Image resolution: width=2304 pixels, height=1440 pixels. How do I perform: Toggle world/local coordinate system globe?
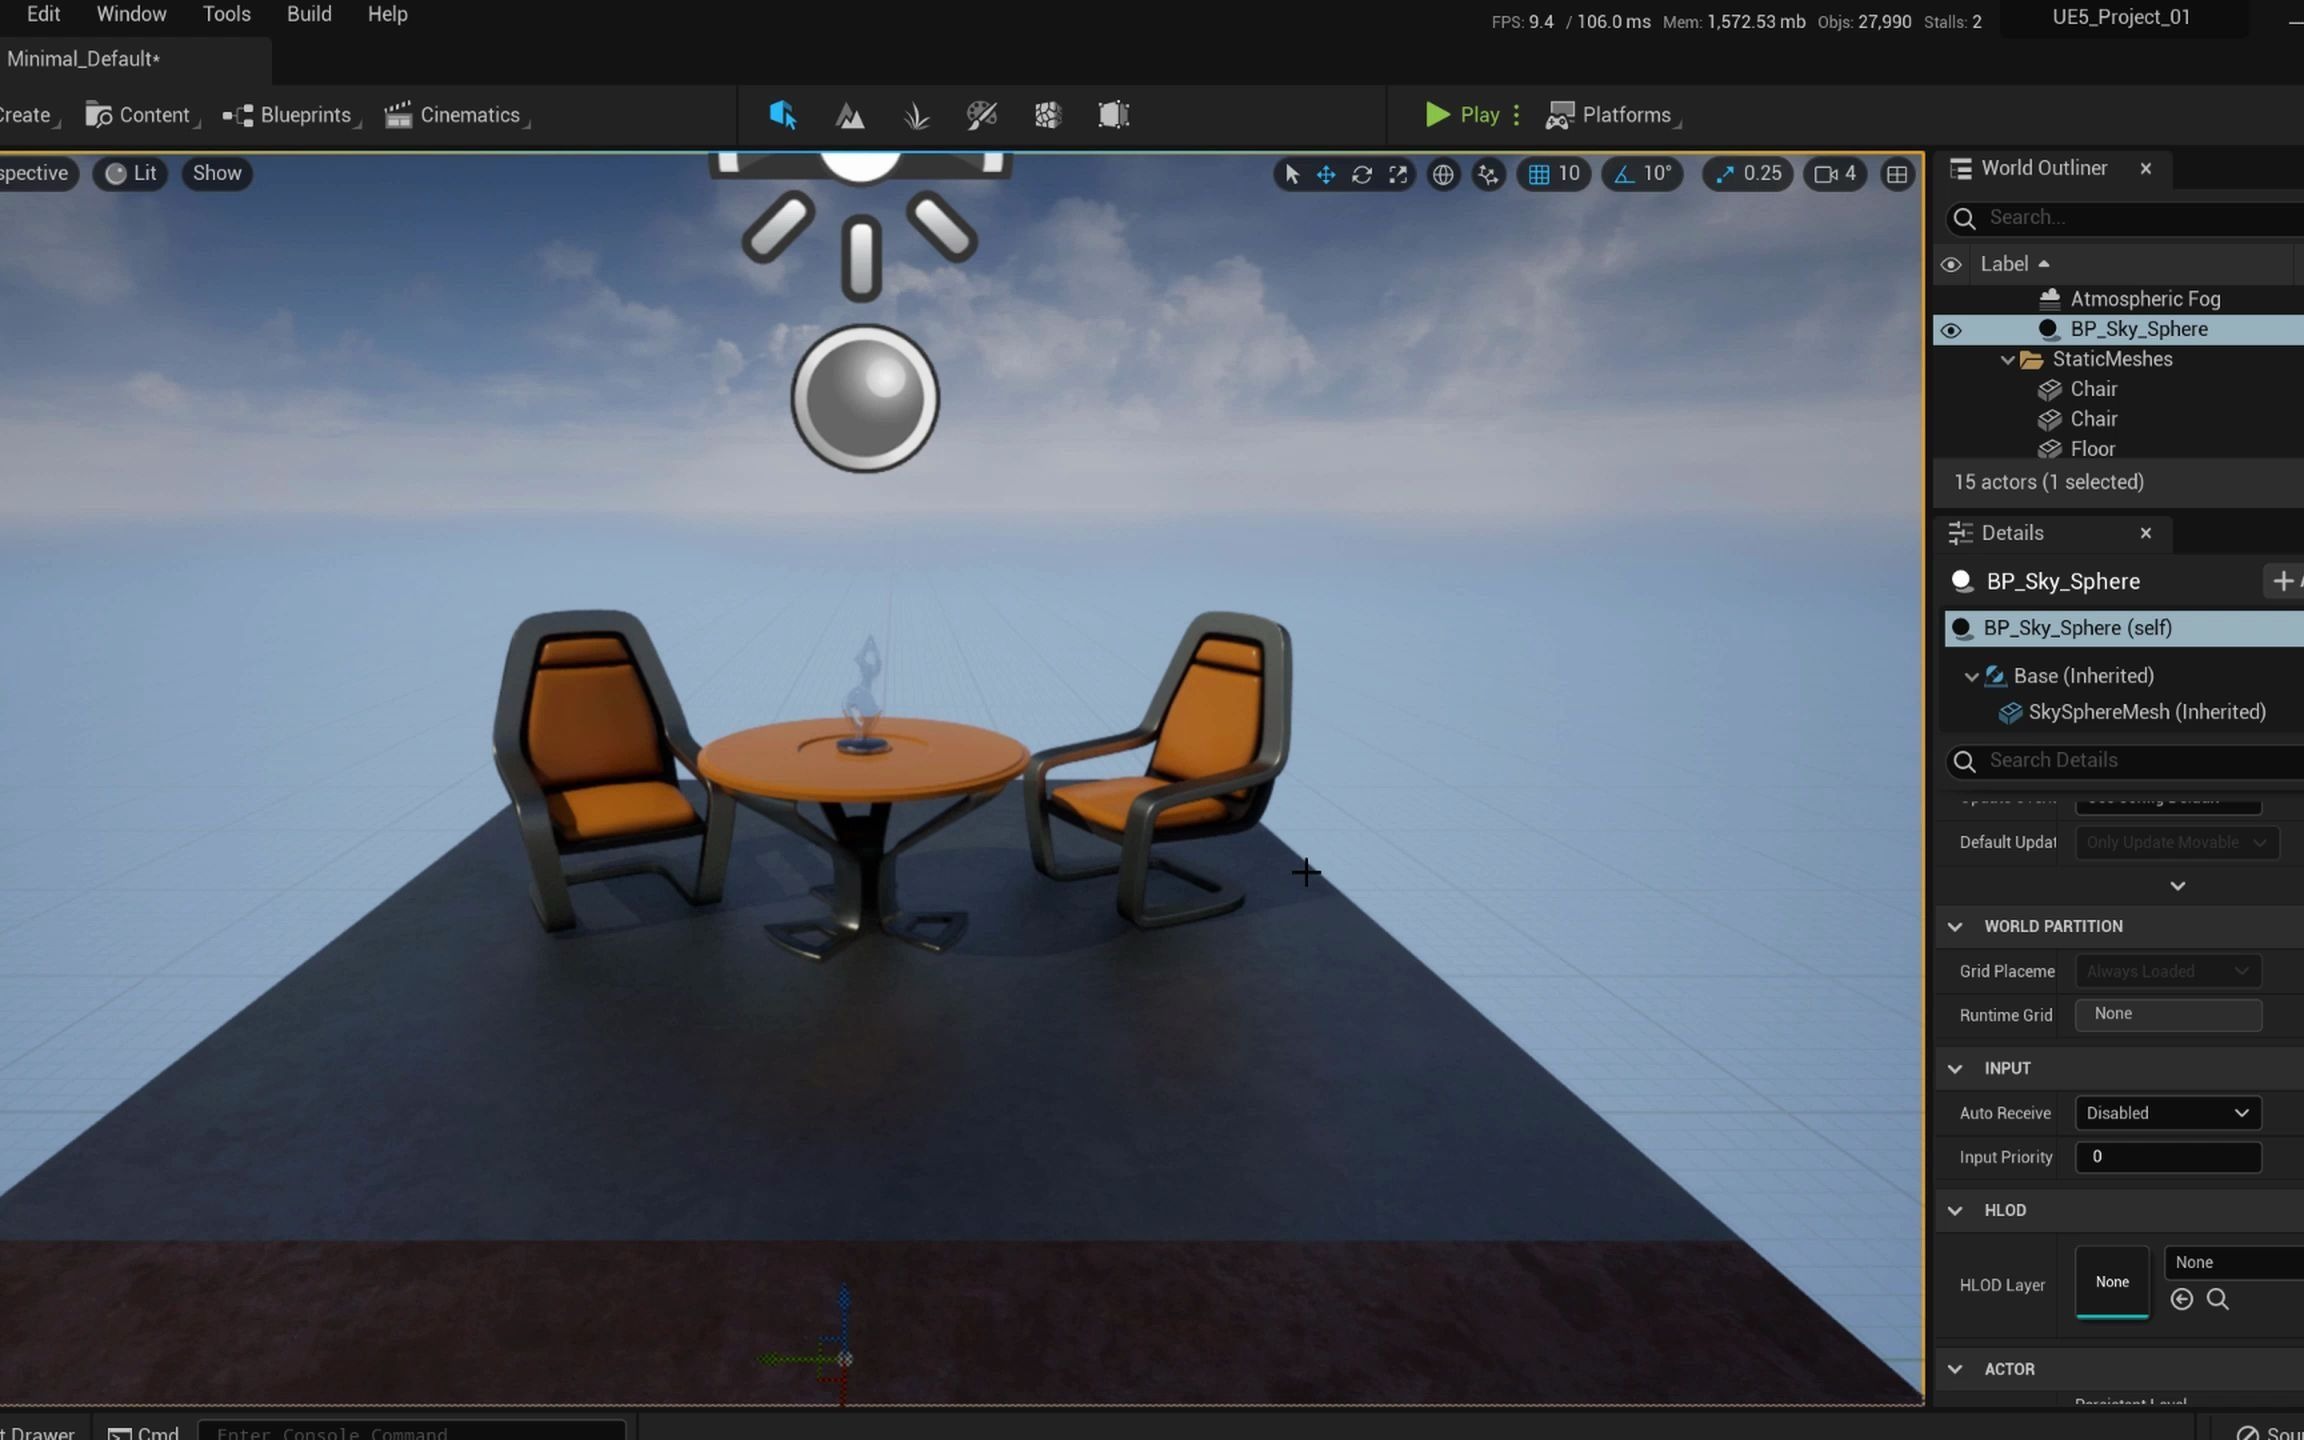(1443, 174)
